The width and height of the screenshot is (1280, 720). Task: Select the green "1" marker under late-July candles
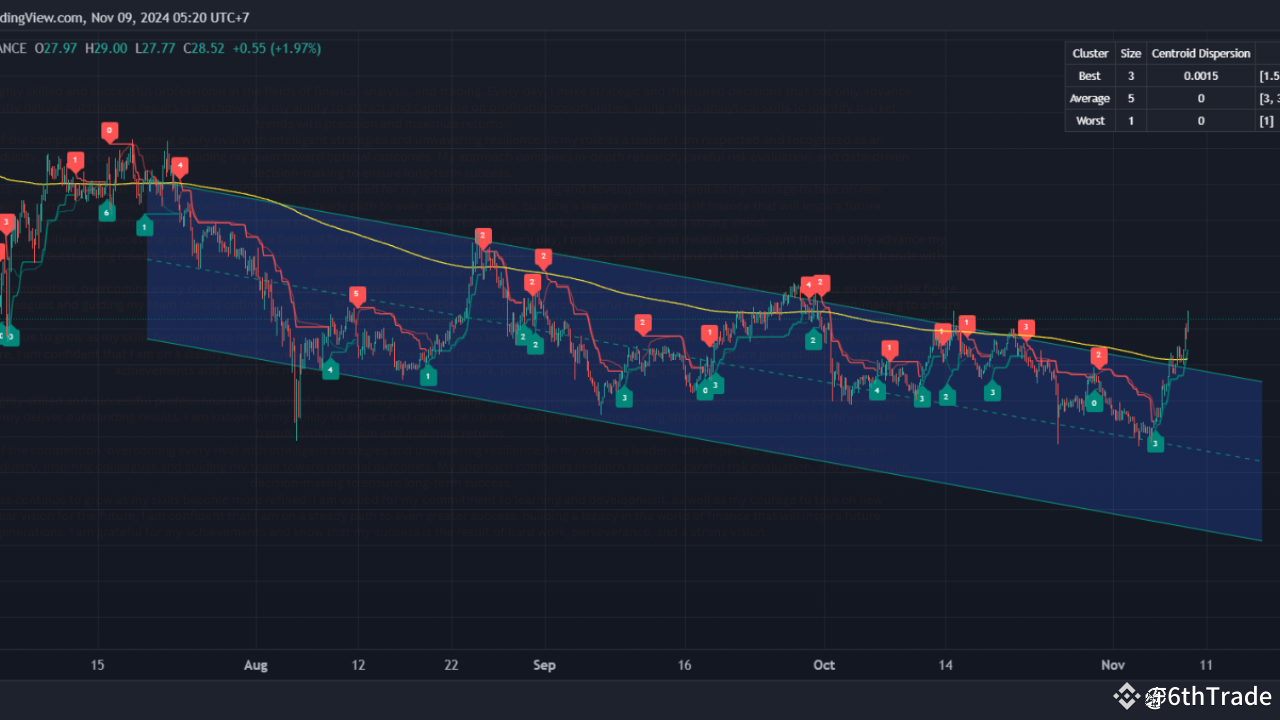[x=143, y=227]
